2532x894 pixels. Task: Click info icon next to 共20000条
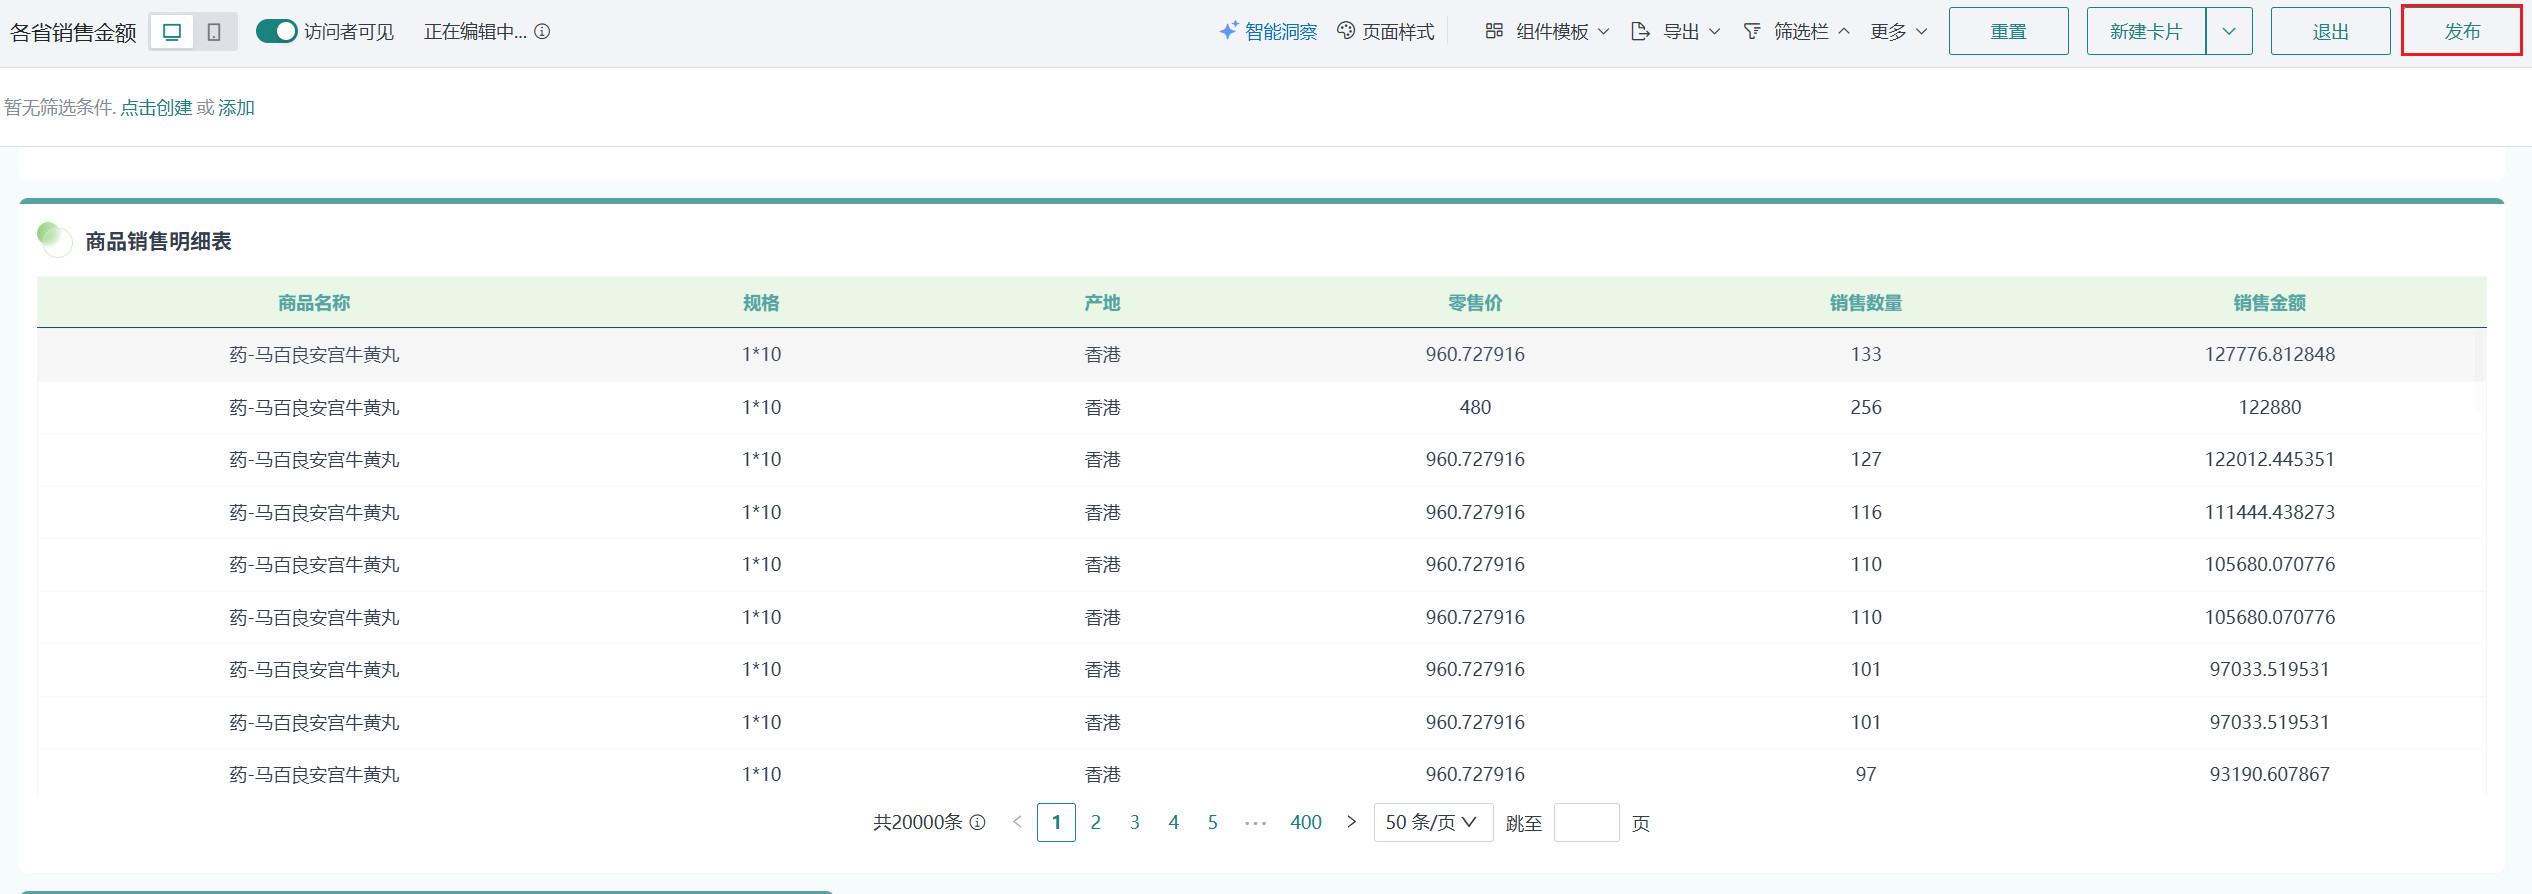(x=978, y=822)
